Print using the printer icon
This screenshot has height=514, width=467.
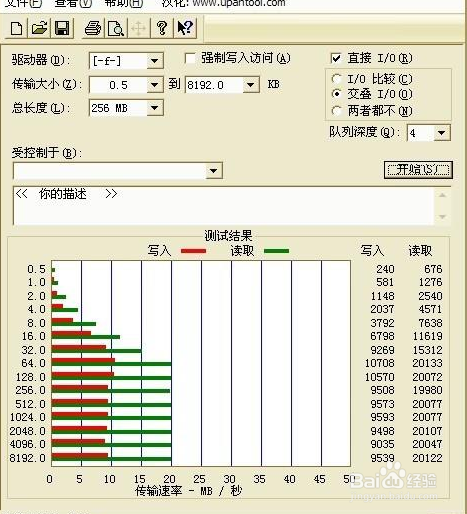pos(93,28)
